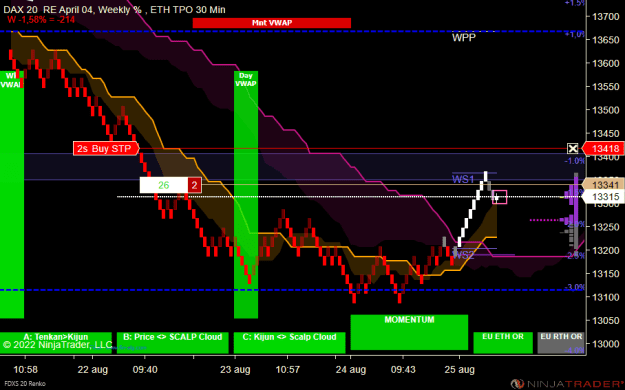Select the B: Price <> SCALP Cloud box
625x390 pixels.
[173, 343]
